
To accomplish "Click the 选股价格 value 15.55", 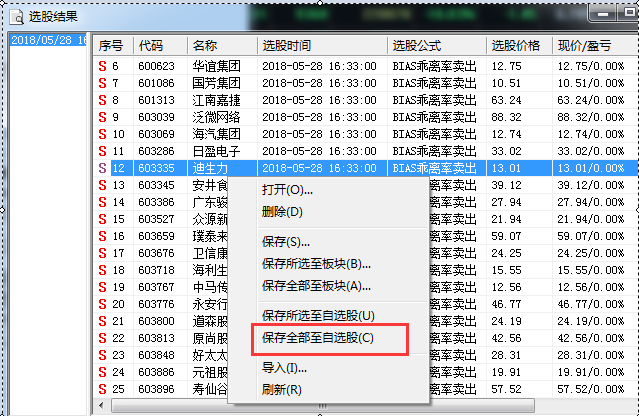I will tap(506, 270).
